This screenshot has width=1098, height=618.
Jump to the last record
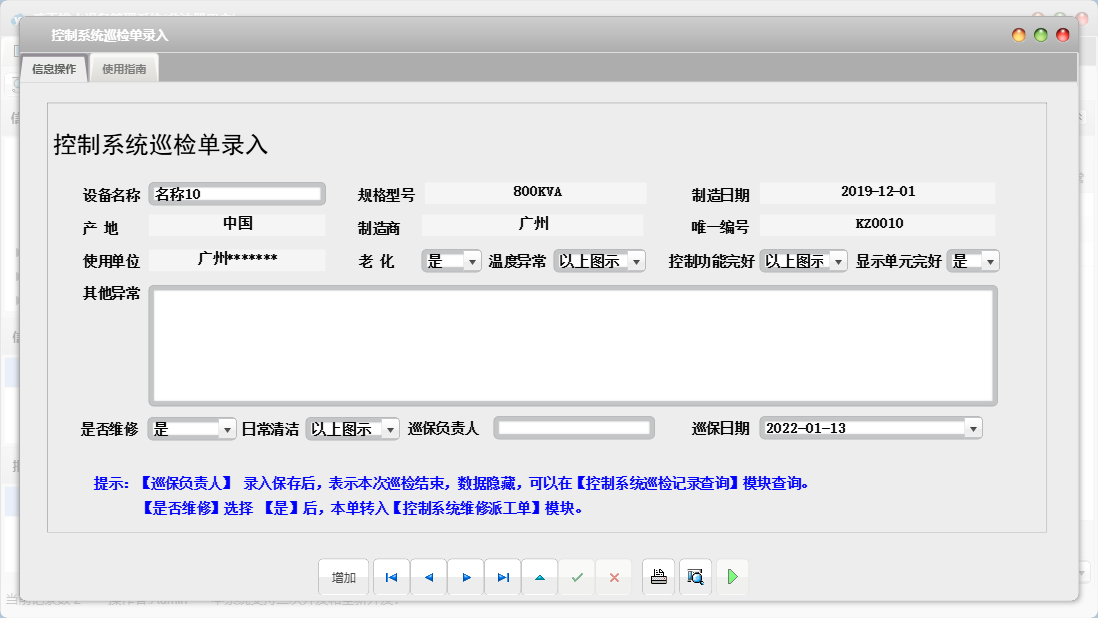pos(502,577)
